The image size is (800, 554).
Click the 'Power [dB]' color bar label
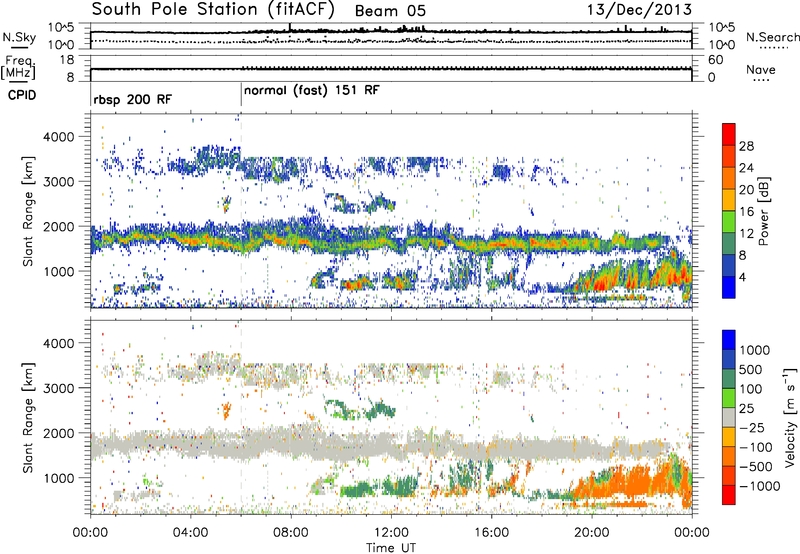click(x=764, y=211)
